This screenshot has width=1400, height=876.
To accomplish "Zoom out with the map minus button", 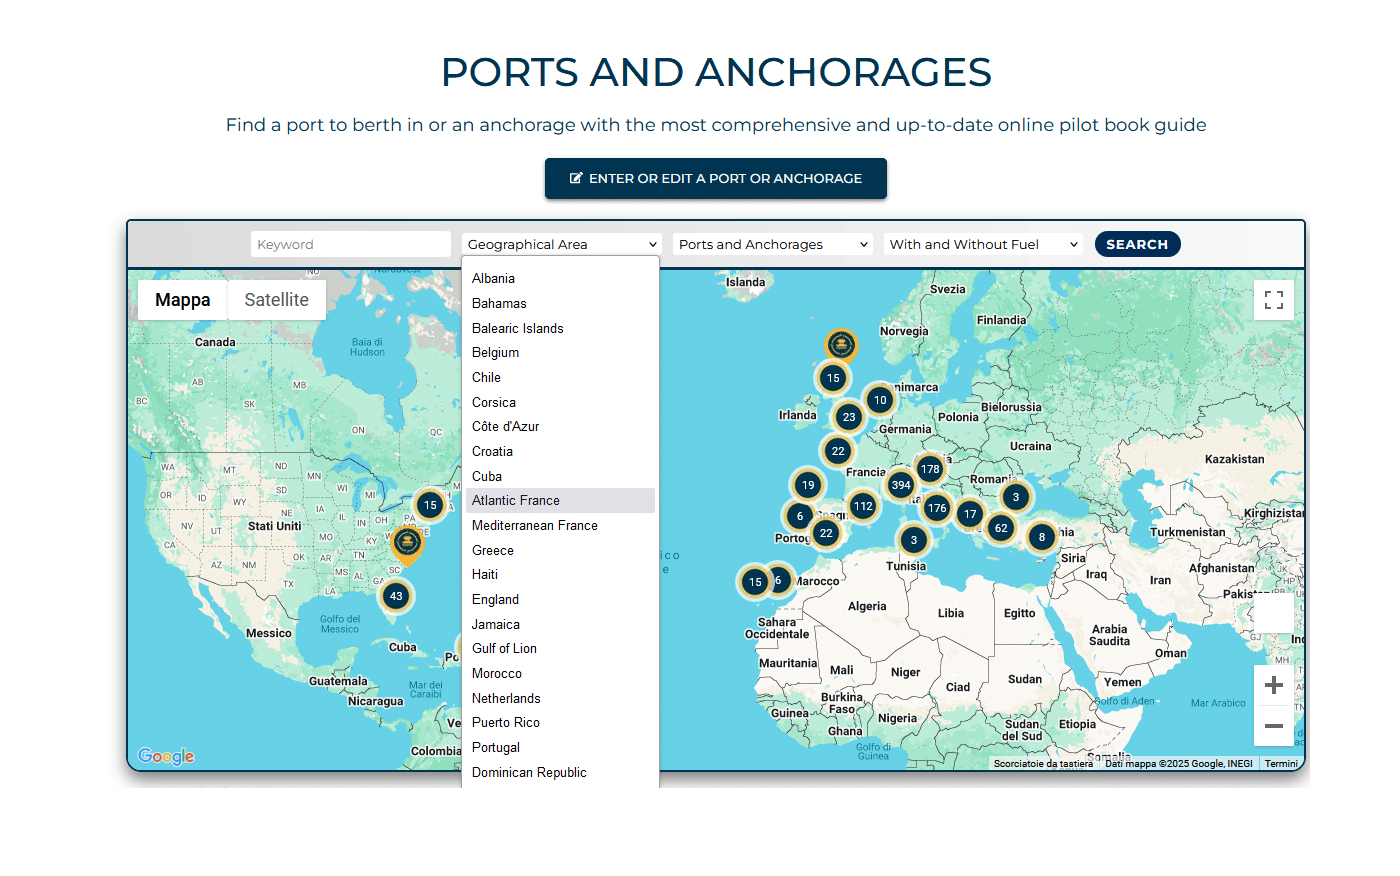I will pos(1273,726).
